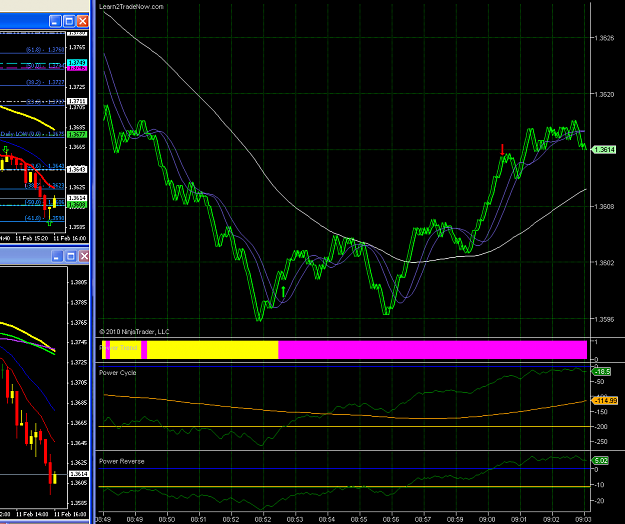Viewport: 625px width, 524px height.
Task: Click the 1.3626 price on main axis
Action: 605,38
